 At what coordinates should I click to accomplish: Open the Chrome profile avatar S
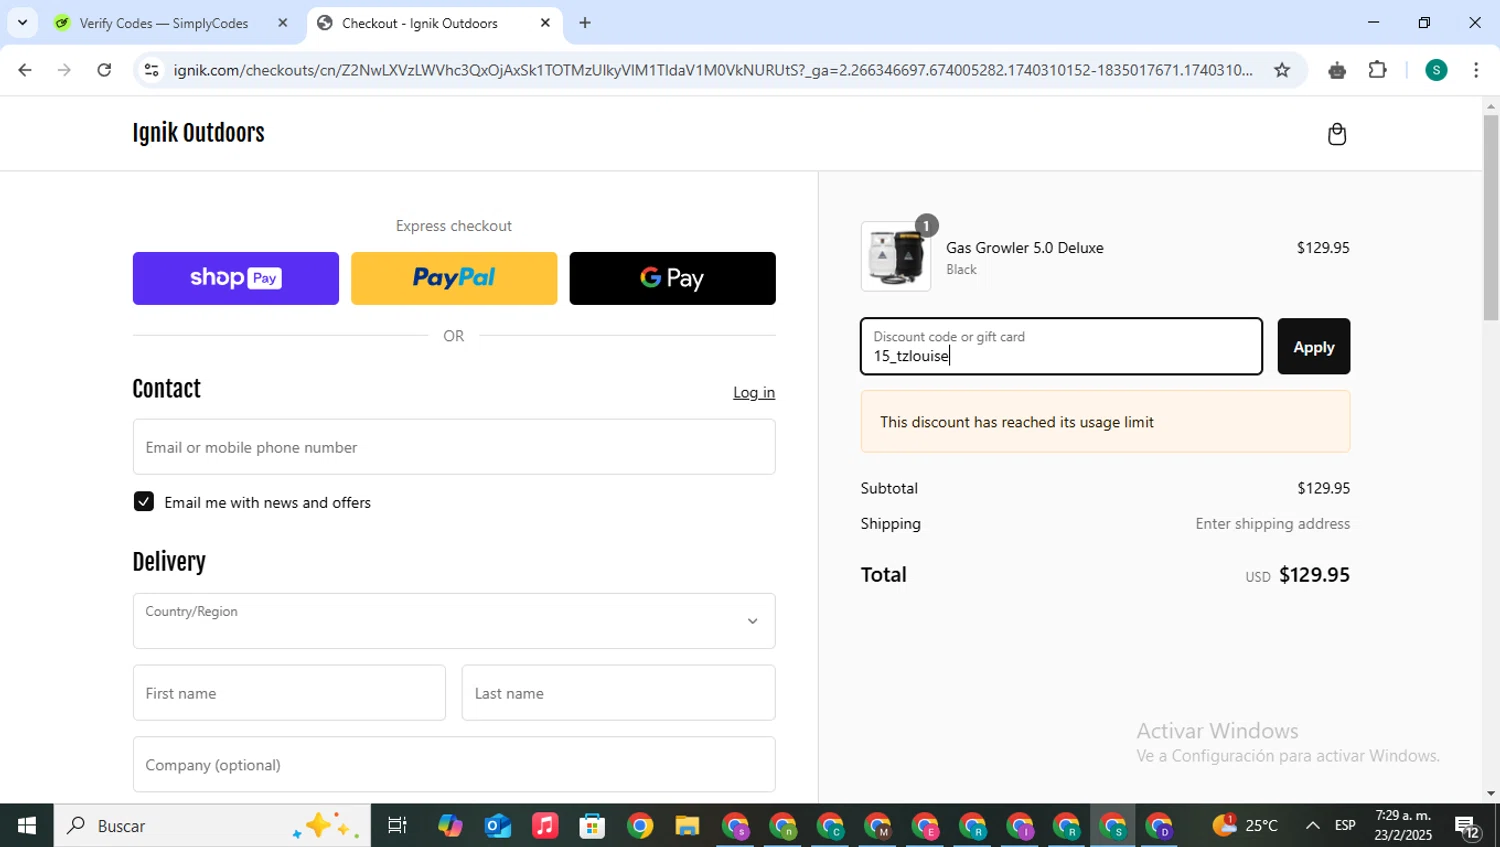pyautogui.click(x=1436, y=70)
